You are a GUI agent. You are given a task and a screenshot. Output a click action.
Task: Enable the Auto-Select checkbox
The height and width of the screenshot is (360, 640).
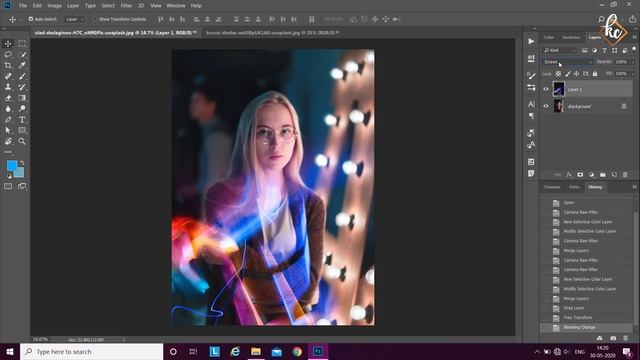pos(31,19)
